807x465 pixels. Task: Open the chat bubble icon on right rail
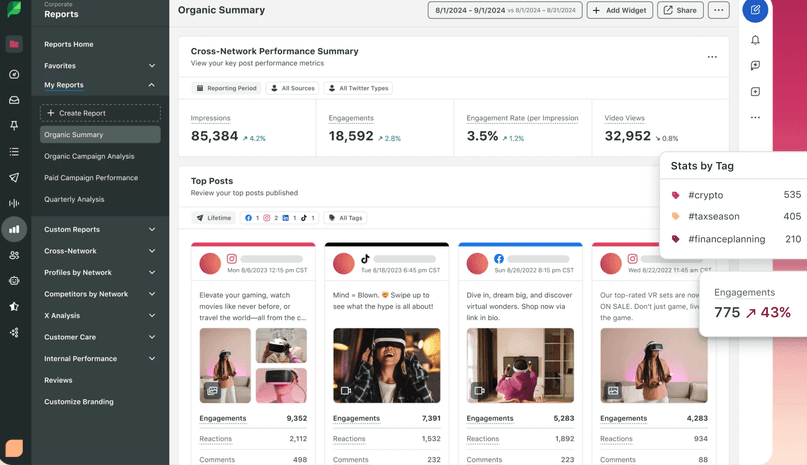755,65
